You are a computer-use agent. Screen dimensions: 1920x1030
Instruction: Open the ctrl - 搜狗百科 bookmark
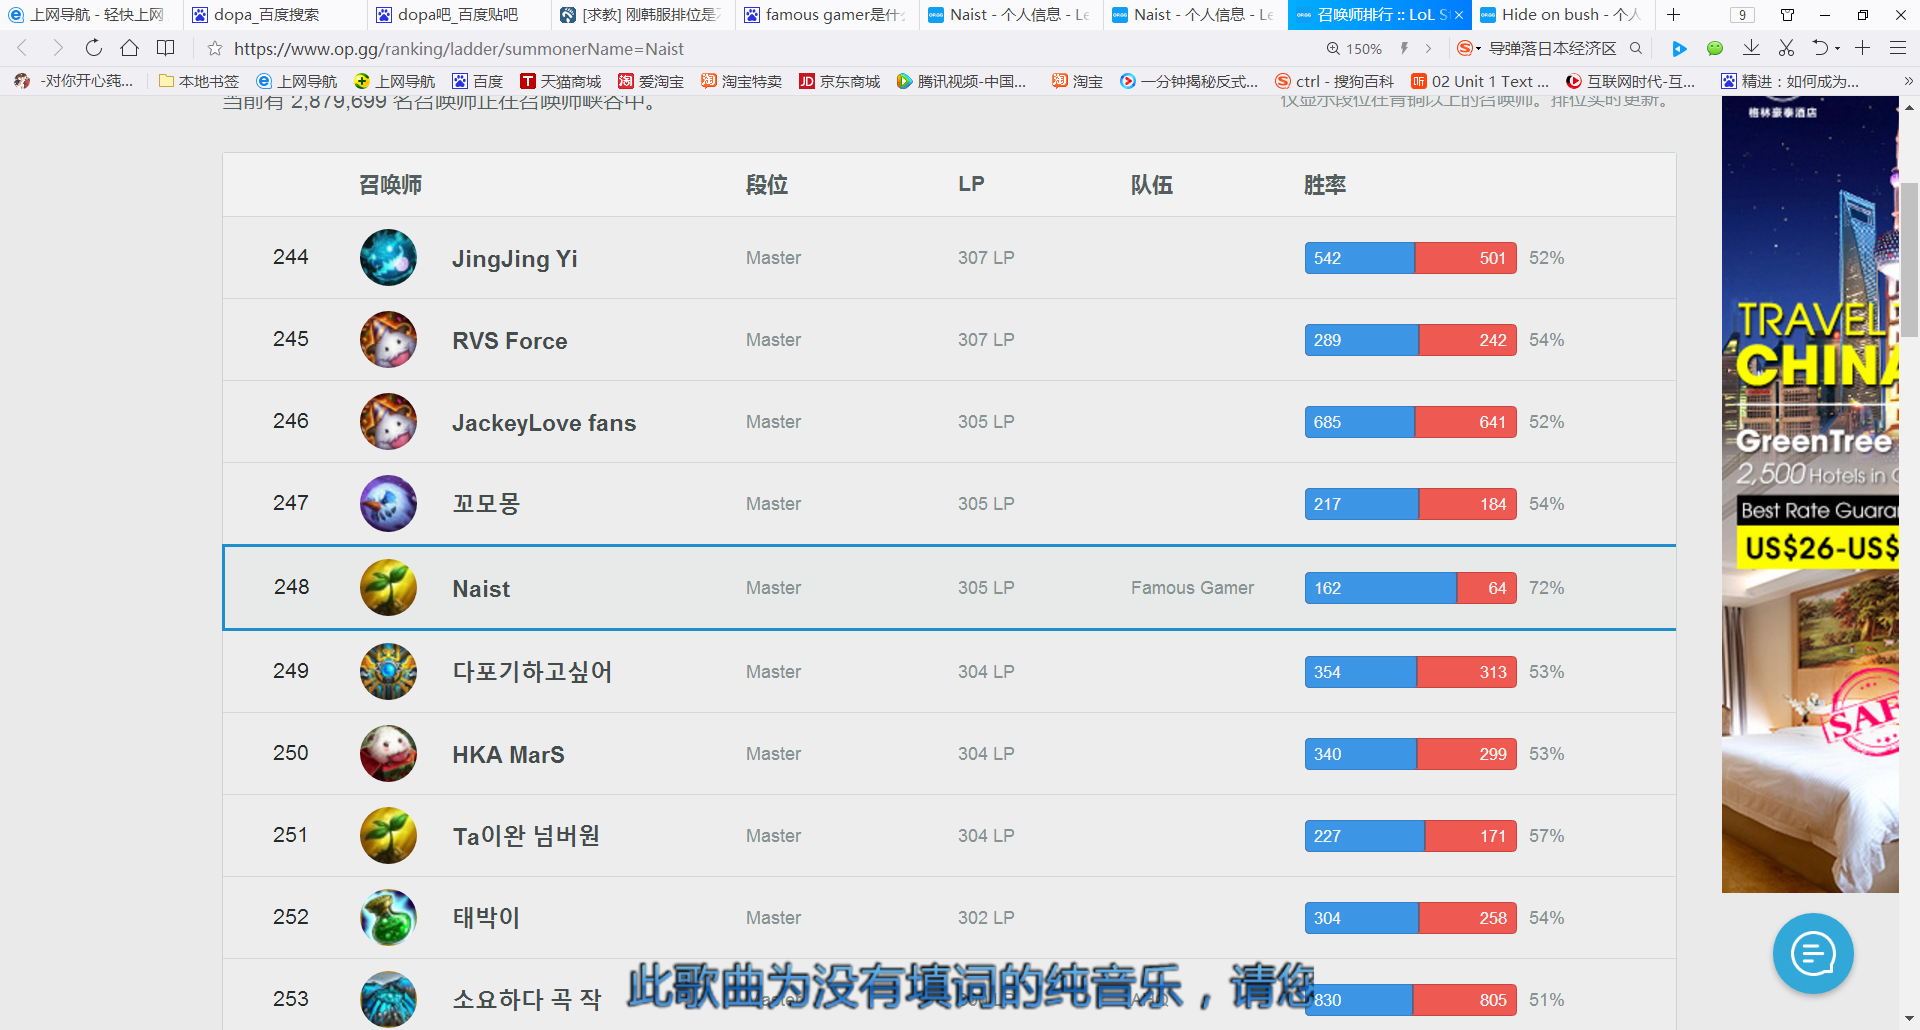[x=1334, y=81]
